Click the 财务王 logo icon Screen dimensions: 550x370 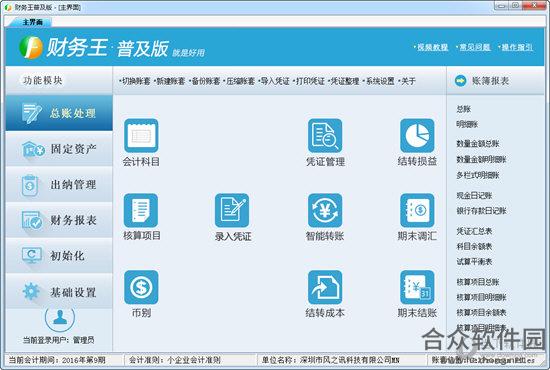pyautogui.click(x=31, y=47)
